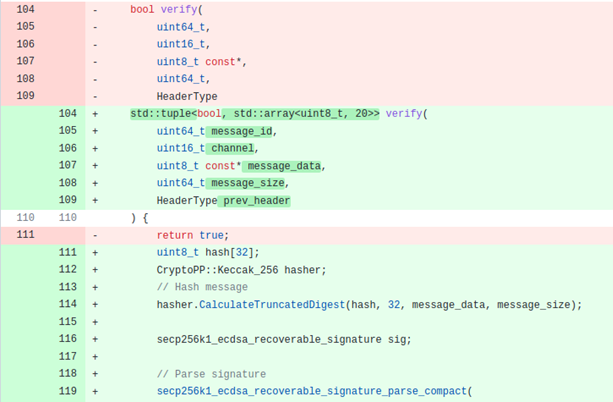This screenshot has width=613, height=402.
Task: Click removed 'HeaderType' line without parameter name
Action: [x=187, y=96]
